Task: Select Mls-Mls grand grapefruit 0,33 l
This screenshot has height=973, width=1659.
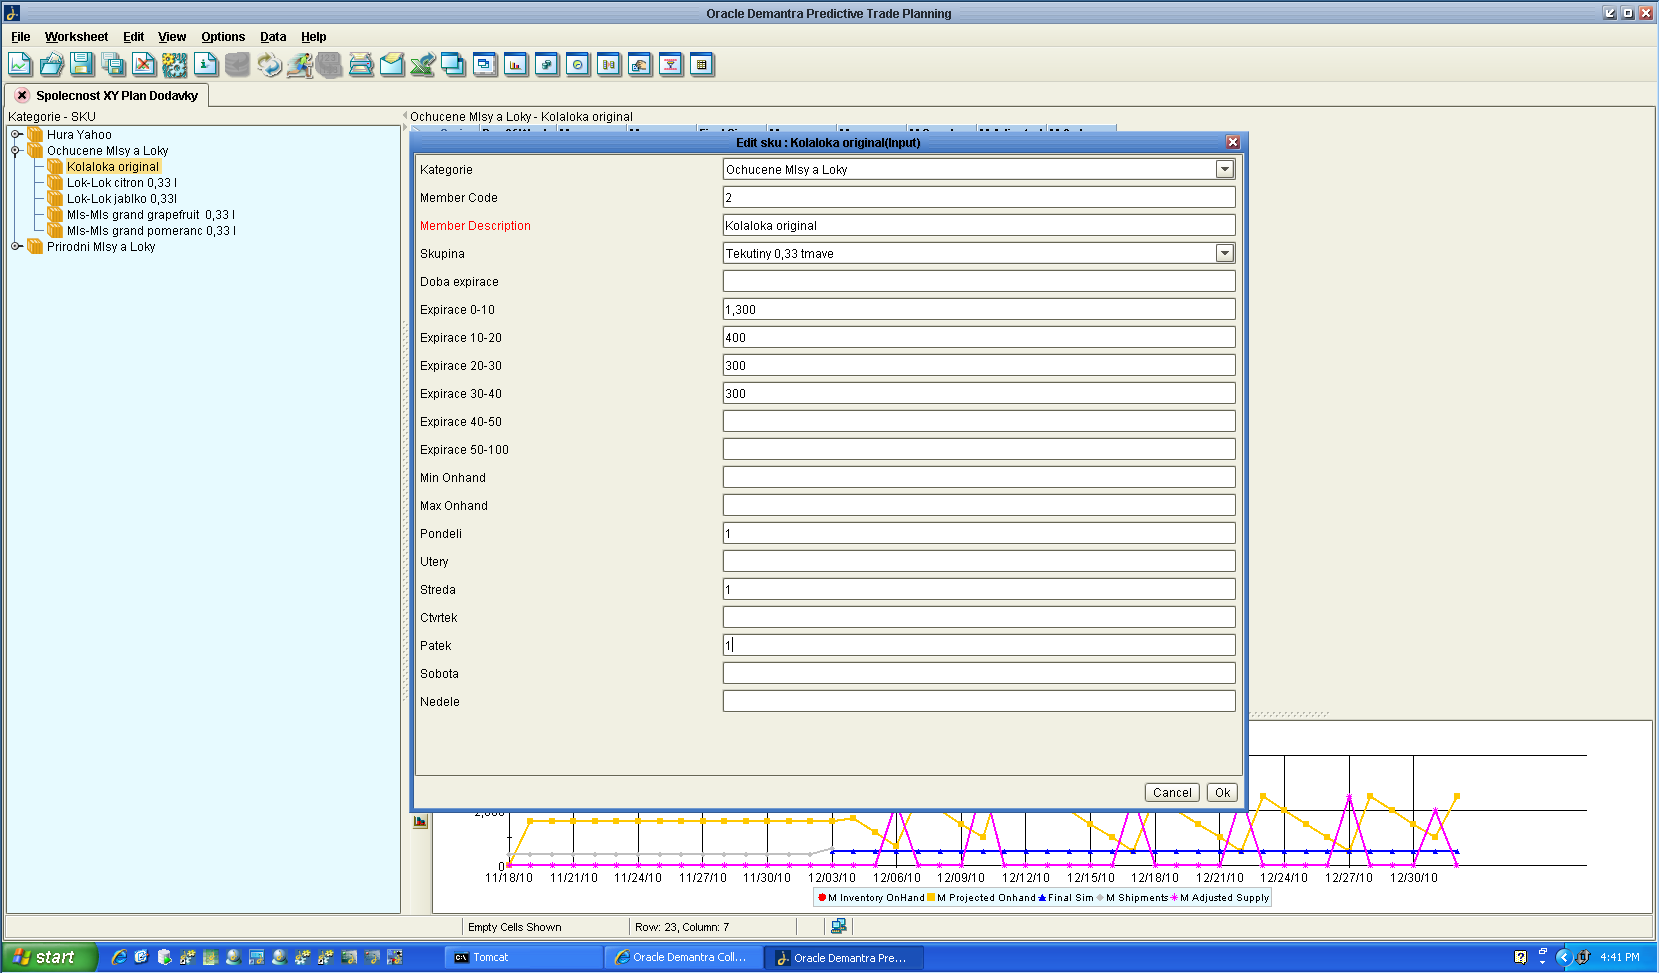Action: (x=151, y=214)
